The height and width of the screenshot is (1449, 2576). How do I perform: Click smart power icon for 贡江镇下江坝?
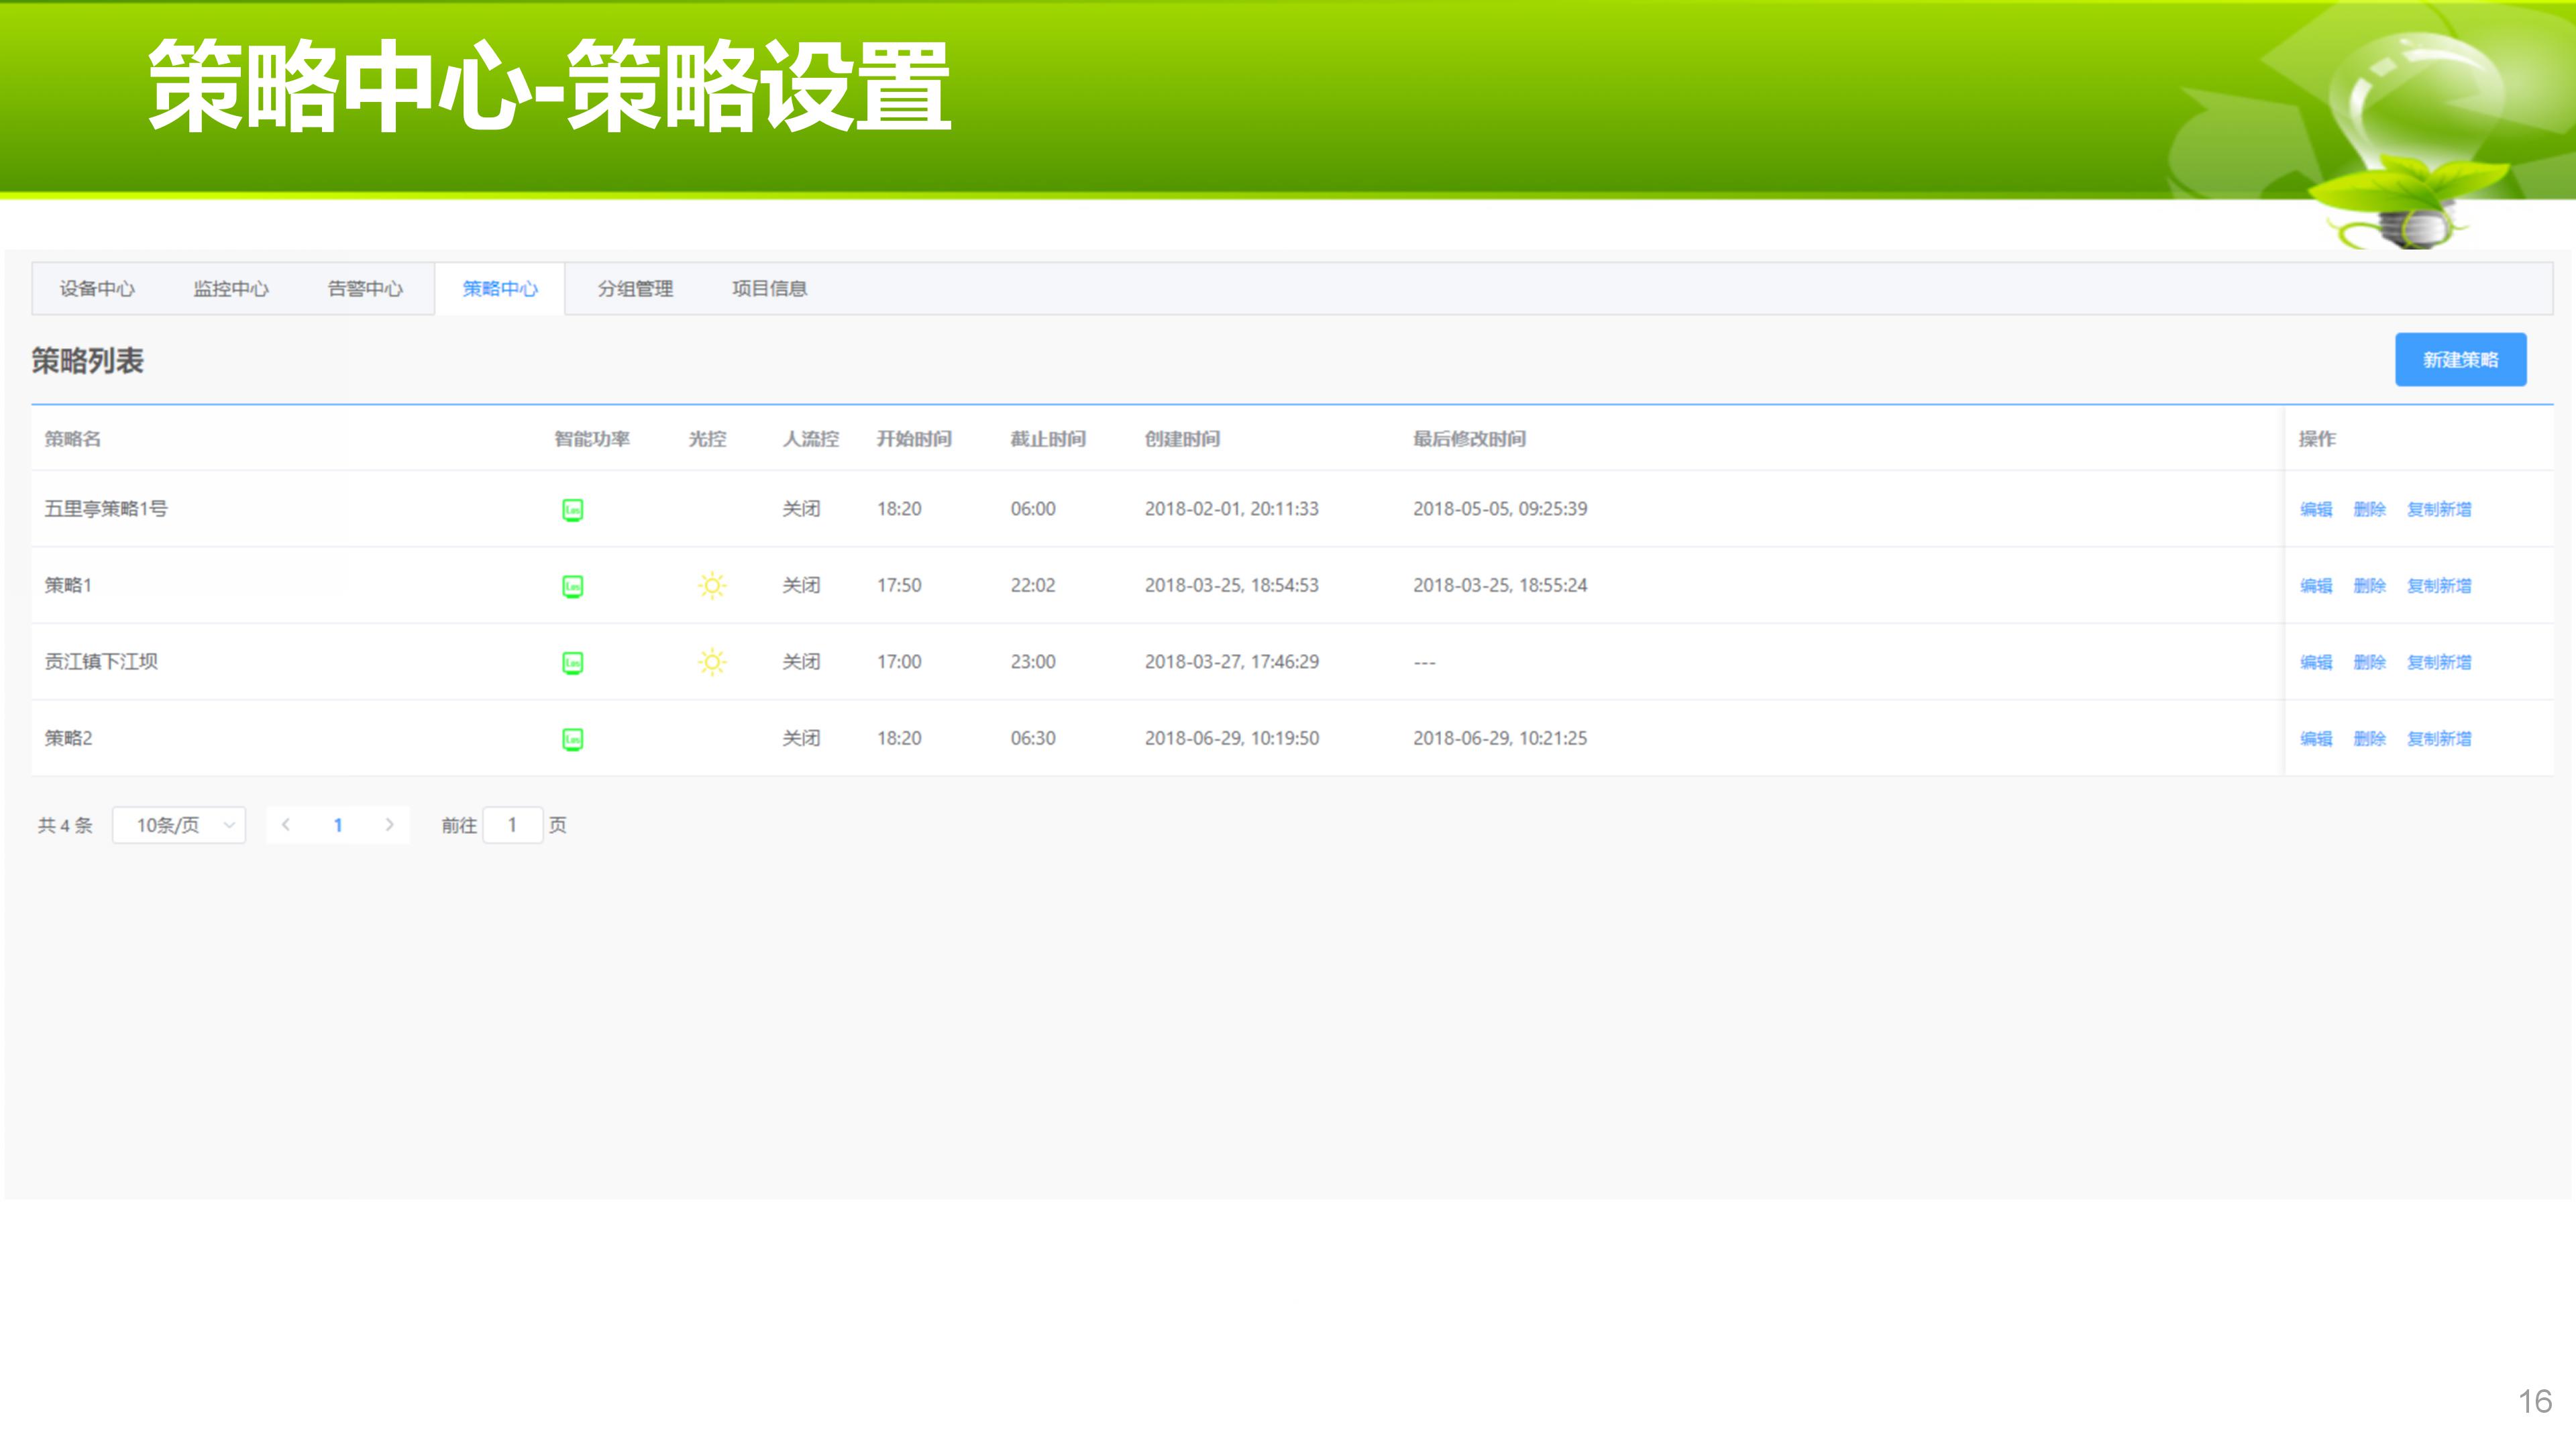572,662
